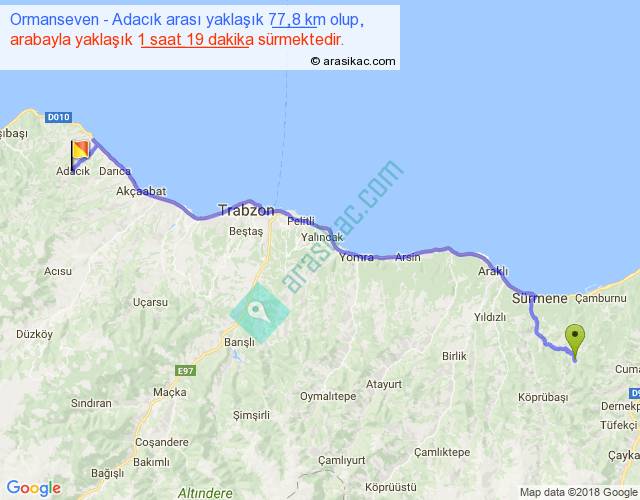Select the Araklı label on the coast

point(493,271)
